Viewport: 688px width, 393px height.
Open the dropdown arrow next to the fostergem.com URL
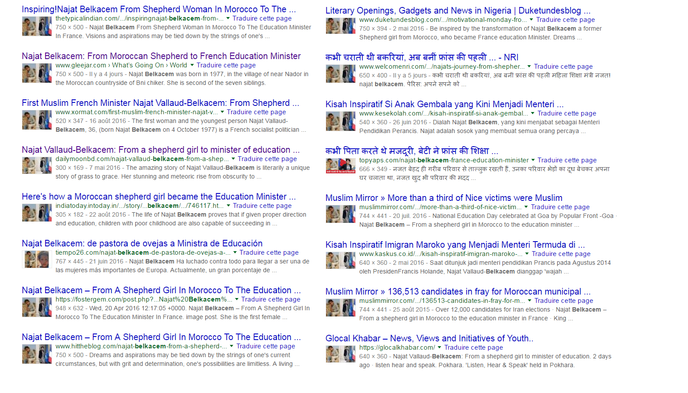pyautogui.click(x=236, y=300)
